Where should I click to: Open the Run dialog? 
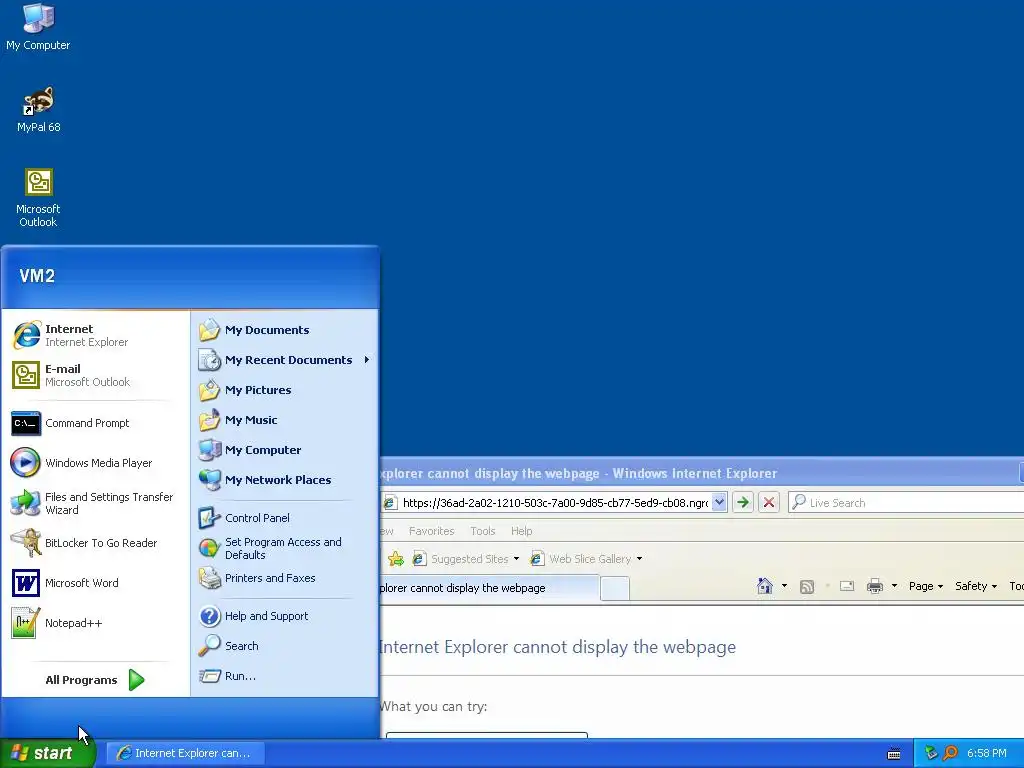click(284, 676)
